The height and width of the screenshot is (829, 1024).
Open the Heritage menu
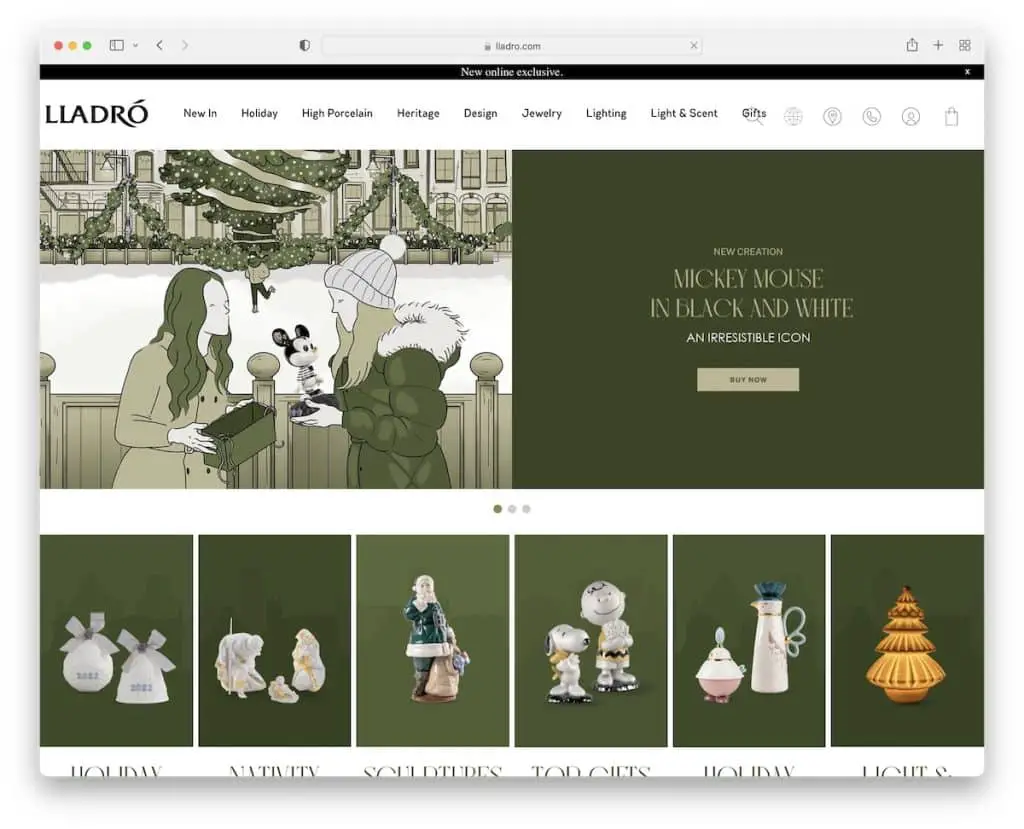pos(418,113)
